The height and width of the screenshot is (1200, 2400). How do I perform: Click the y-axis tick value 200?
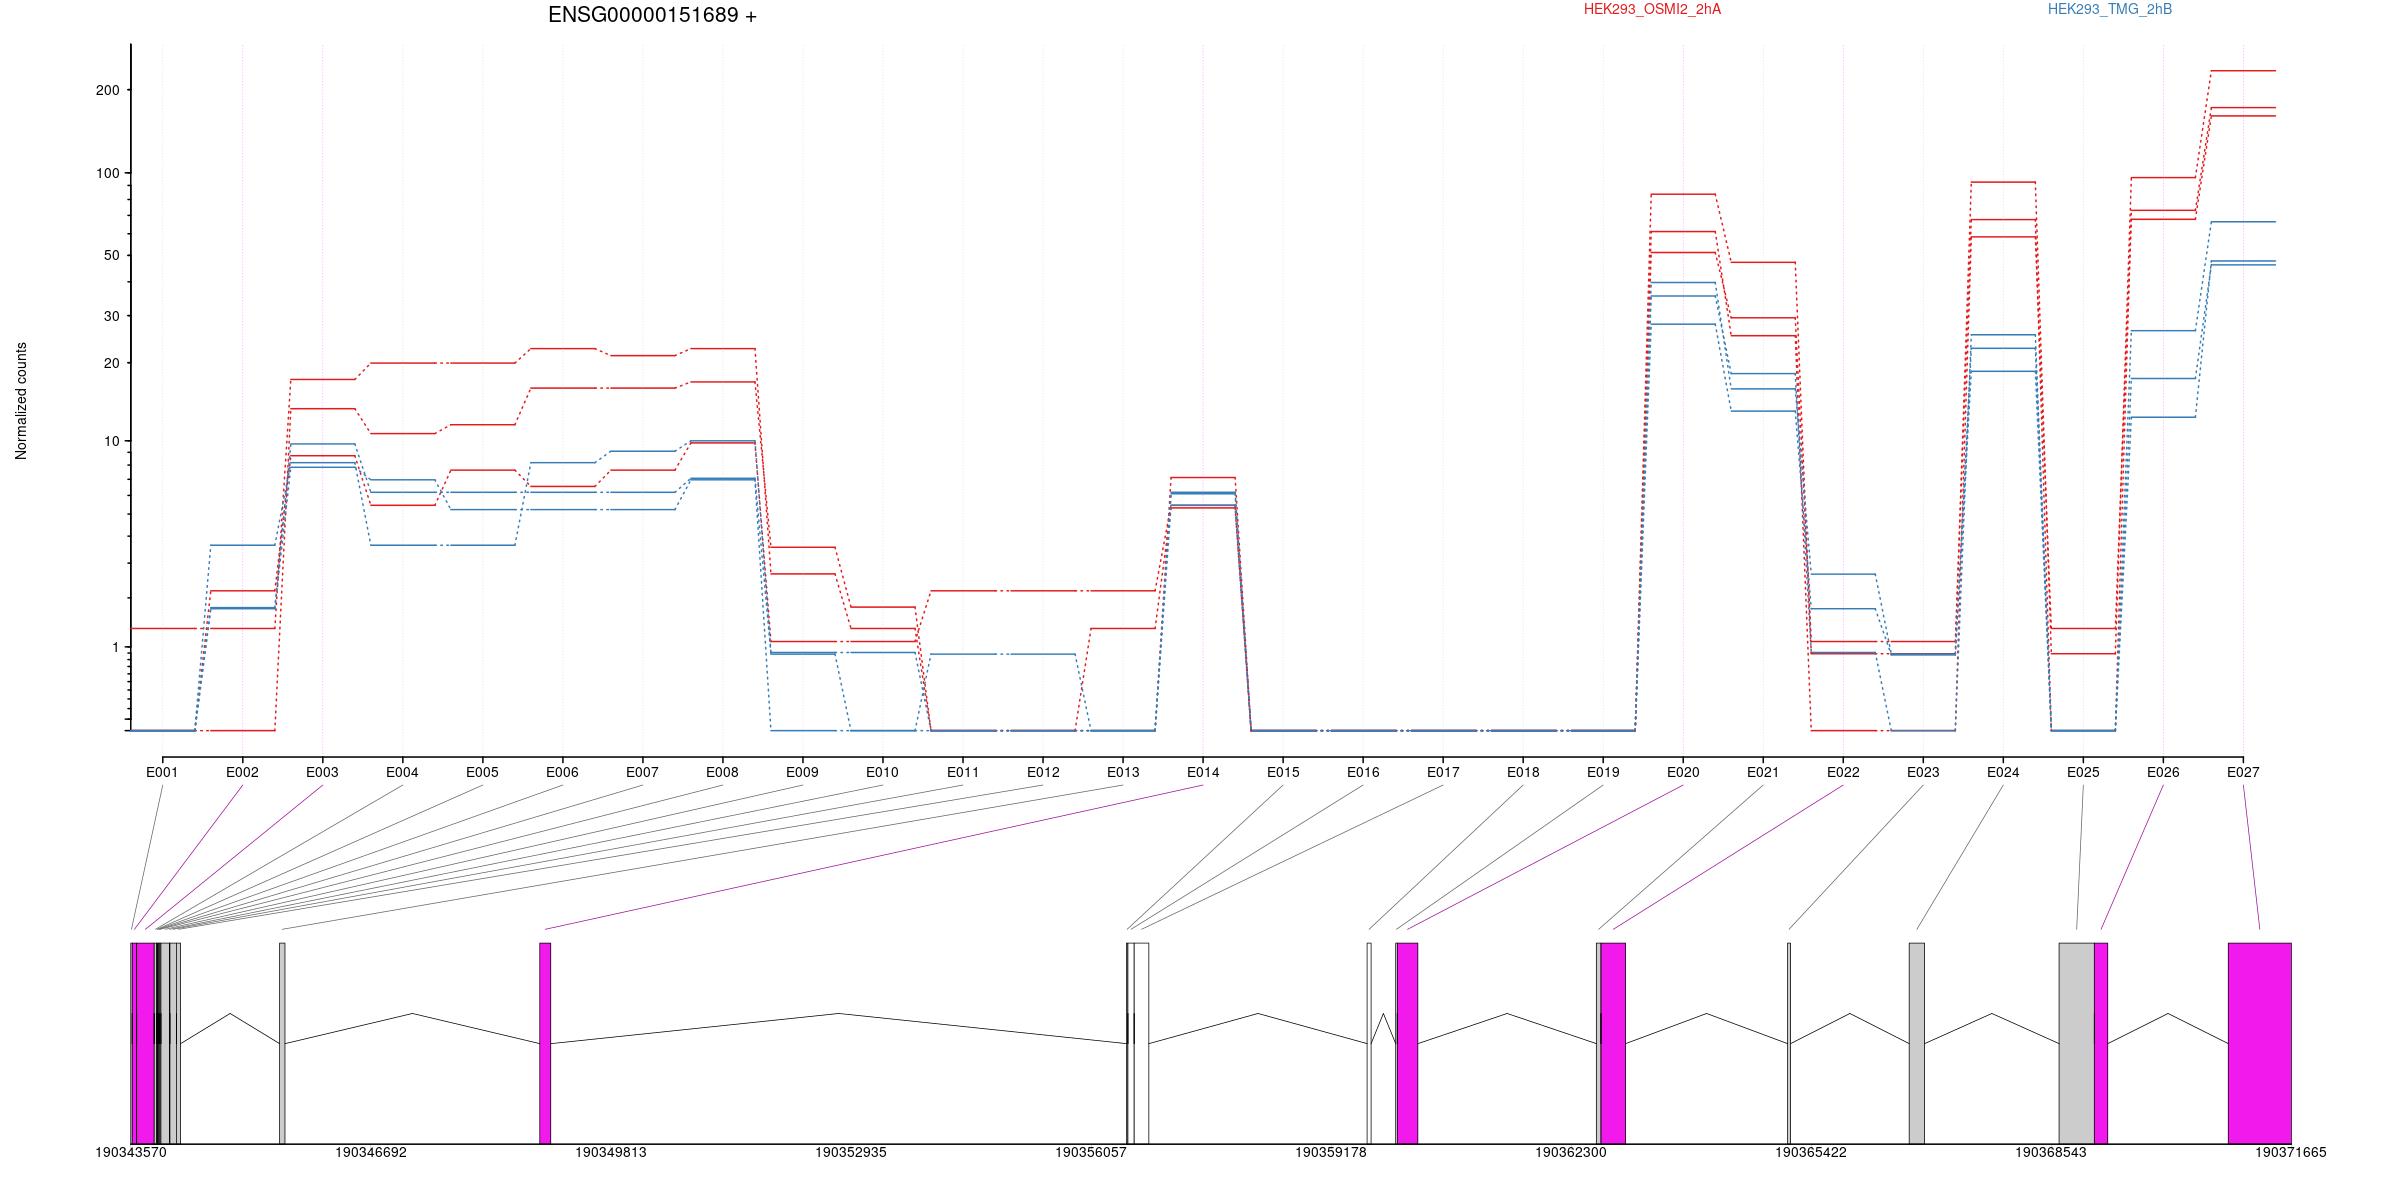point(107,90)
